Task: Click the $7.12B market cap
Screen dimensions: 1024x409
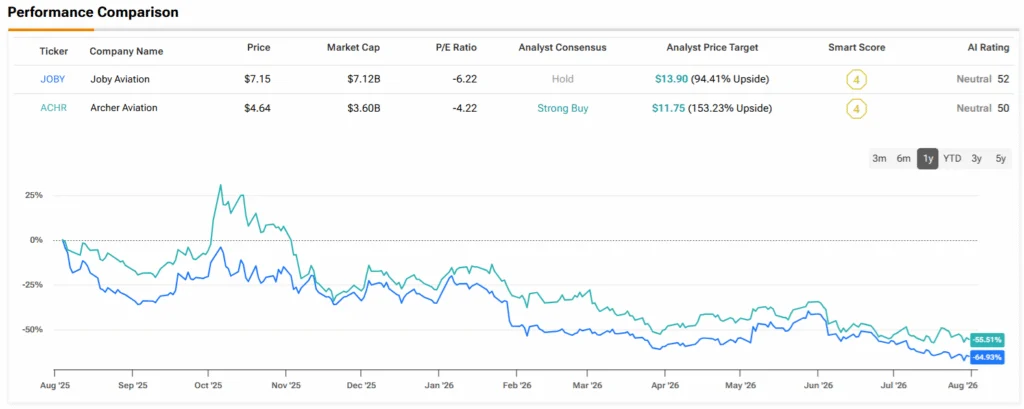Action: 364,79
